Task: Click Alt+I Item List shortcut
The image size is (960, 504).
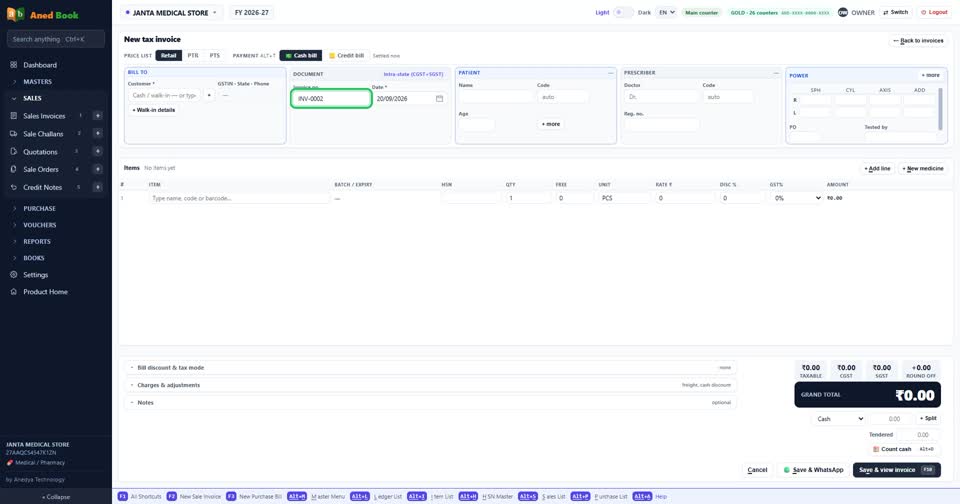Action: (x=431, y=497)
